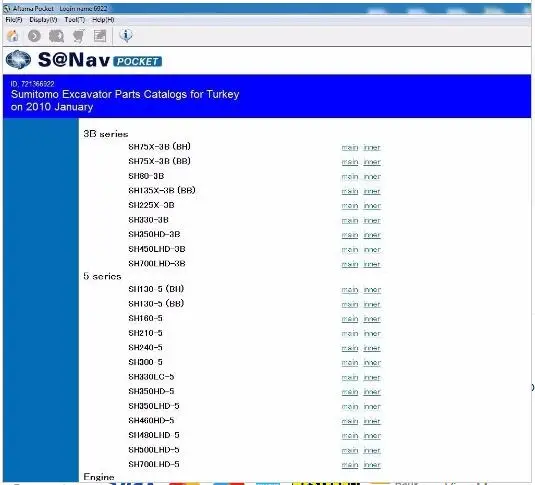Viewport: 535px width, 485px height.
Task: Open main catalog for SH480LHD-5
Action: [350, 436]
